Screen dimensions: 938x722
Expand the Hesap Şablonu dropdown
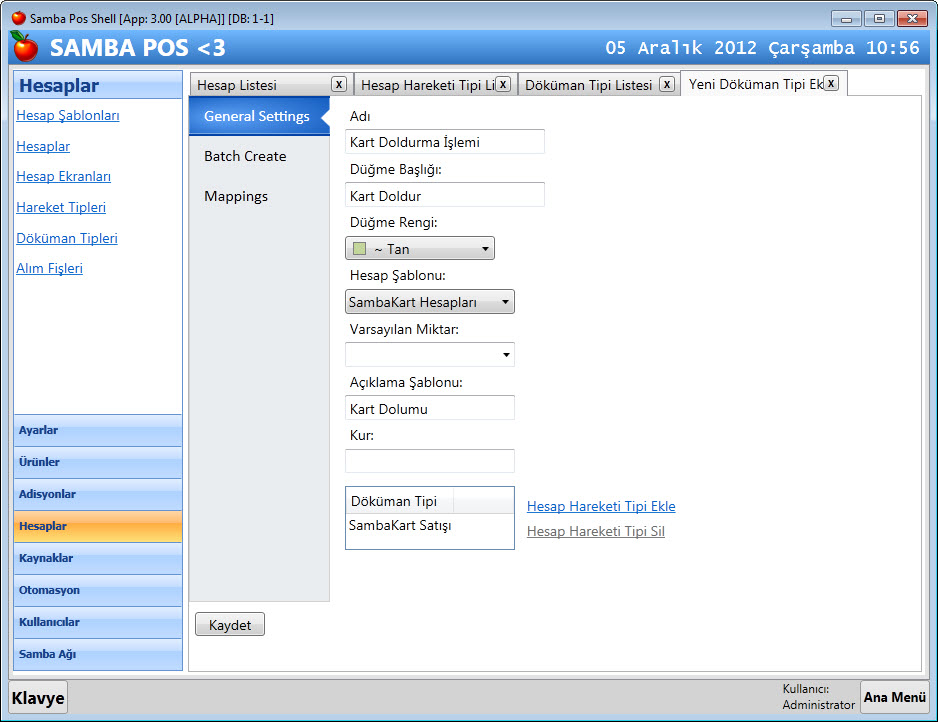click(430, 302)
